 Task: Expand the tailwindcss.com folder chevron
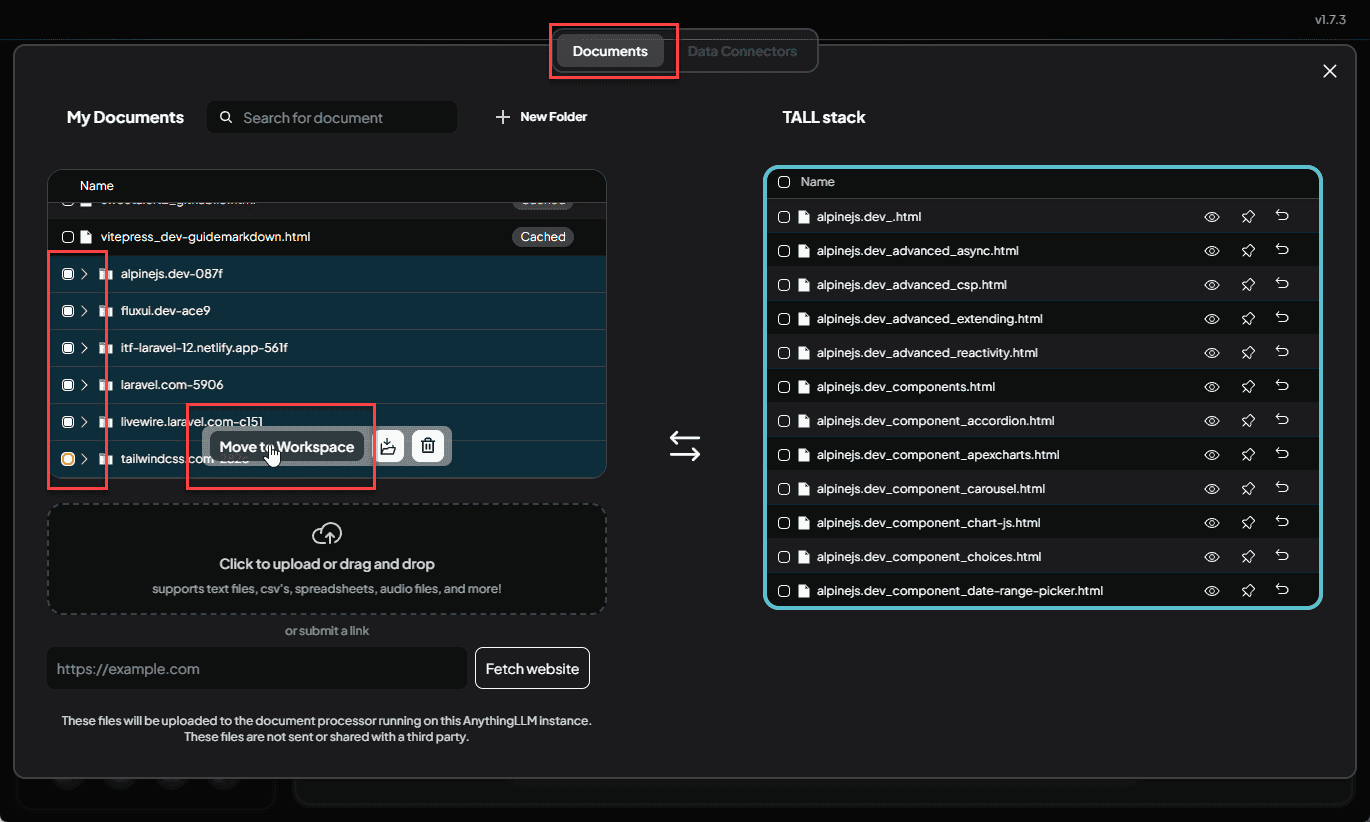tap(85, 459)
